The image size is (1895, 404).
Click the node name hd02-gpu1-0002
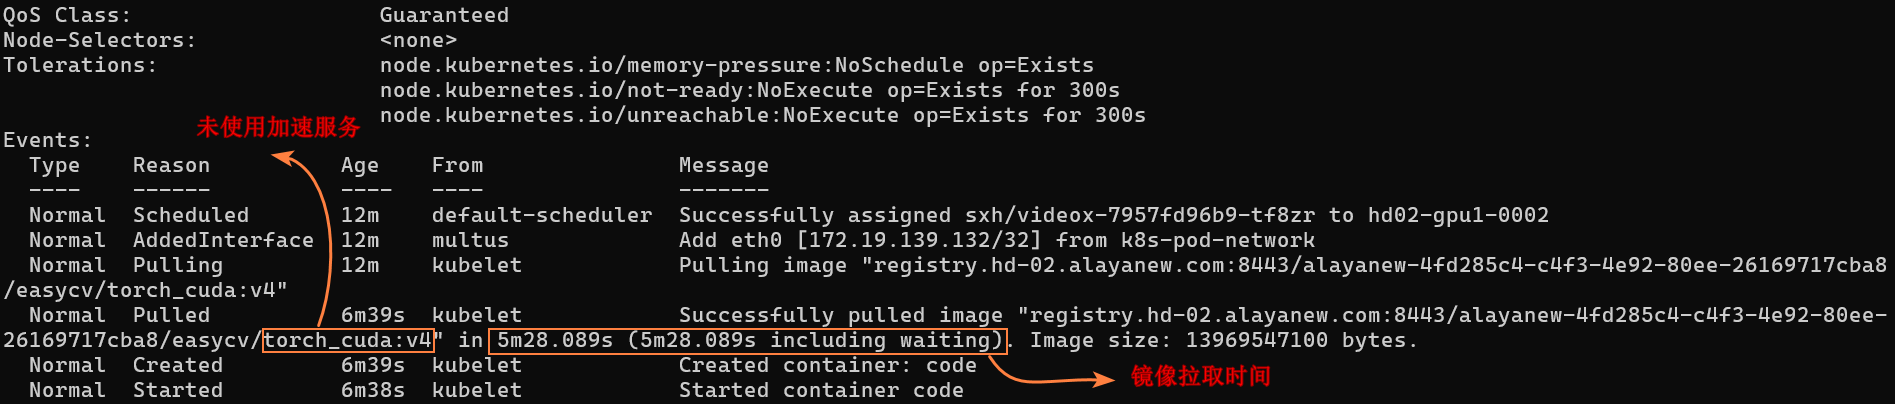pos(1458,215)
